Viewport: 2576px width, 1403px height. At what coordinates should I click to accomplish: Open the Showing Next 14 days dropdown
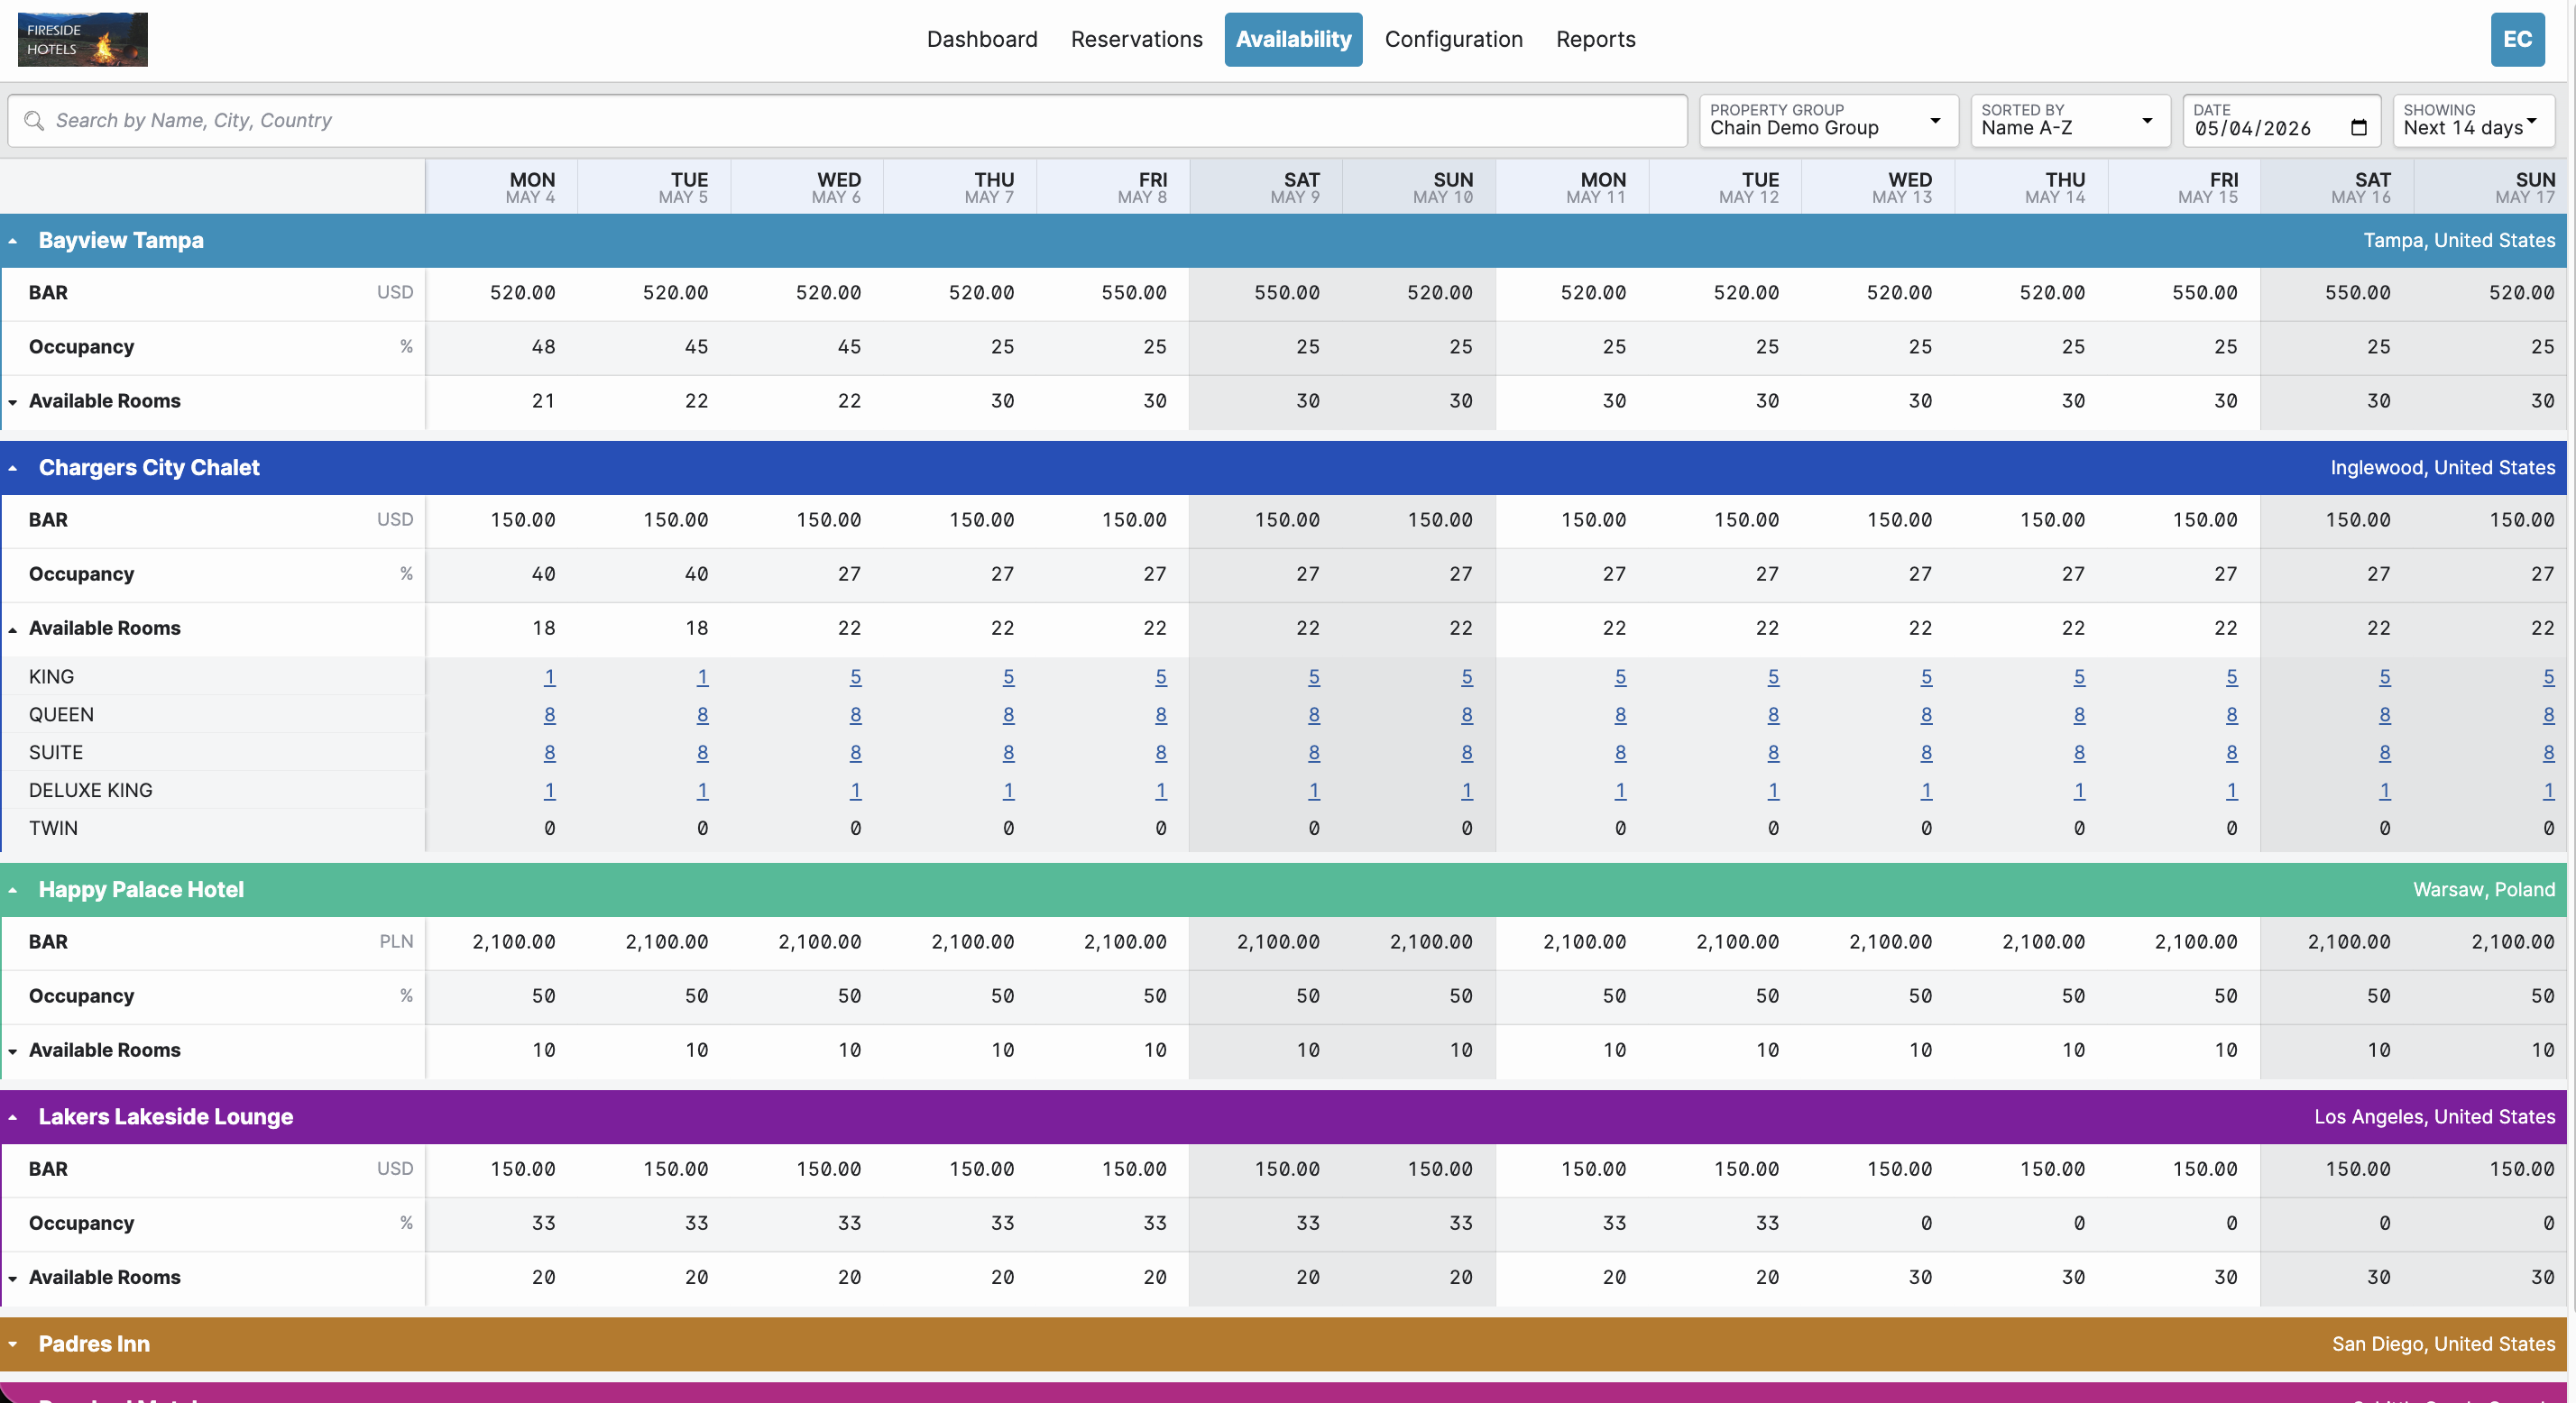pyautogui.click(x=2474, y=121)
